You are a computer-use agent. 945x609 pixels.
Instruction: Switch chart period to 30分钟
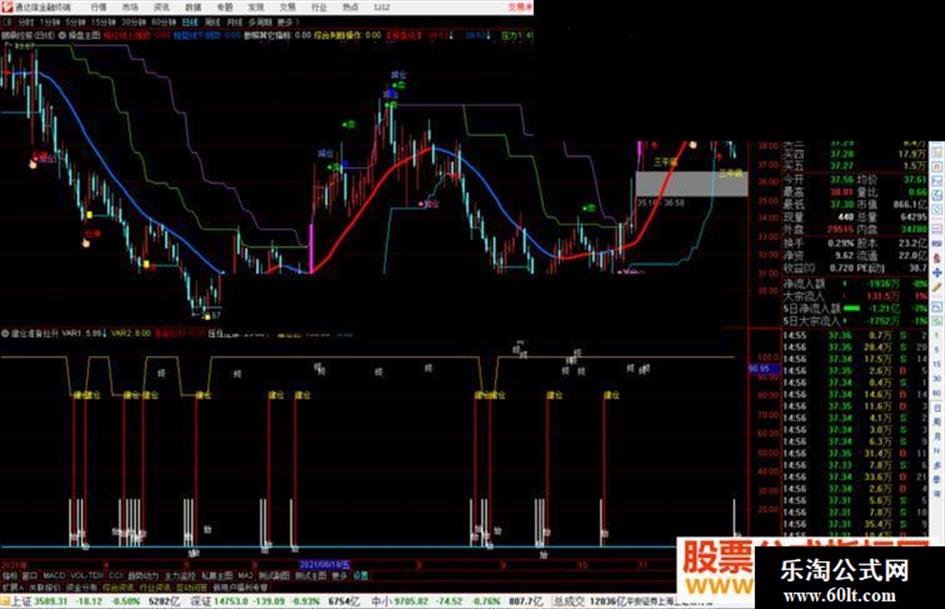pos(134,22)
